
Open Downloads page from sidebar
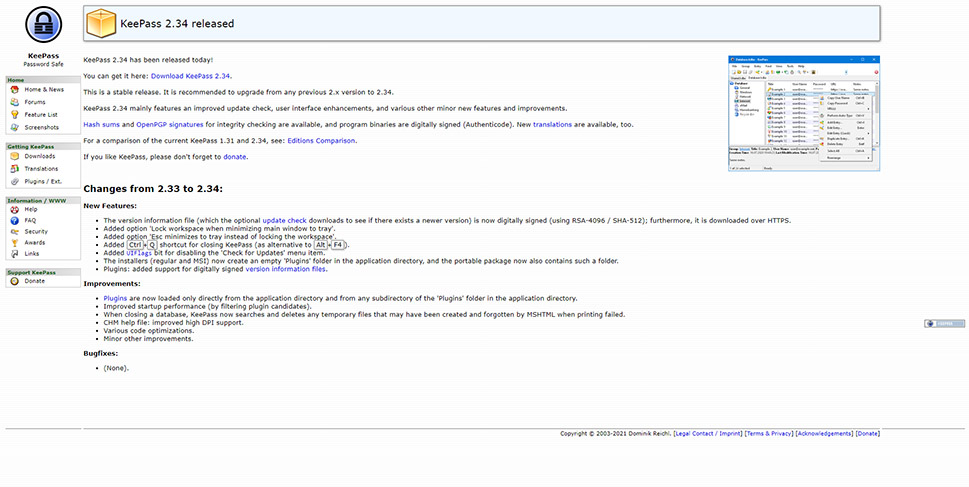40,156
